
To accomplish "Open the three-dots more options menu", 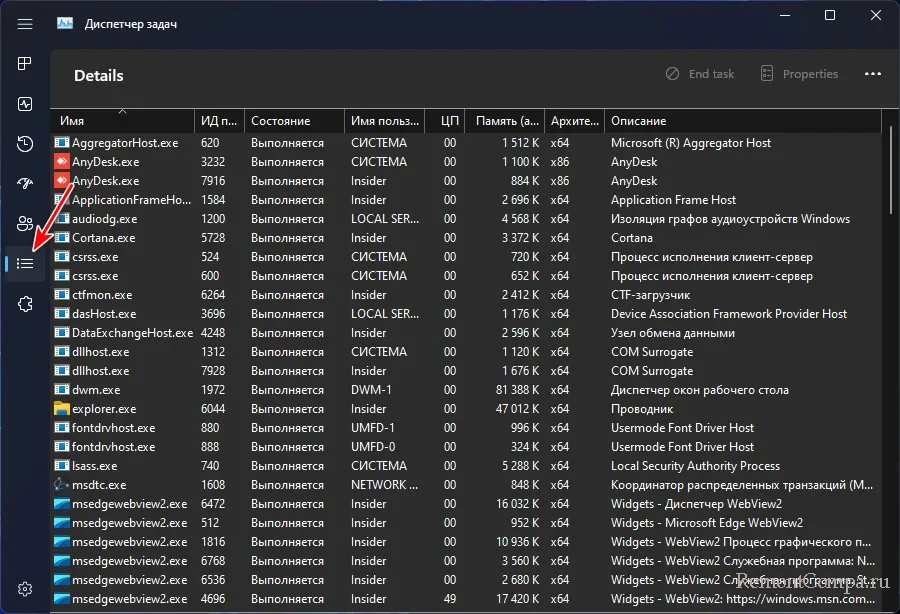I will (872, 74).
